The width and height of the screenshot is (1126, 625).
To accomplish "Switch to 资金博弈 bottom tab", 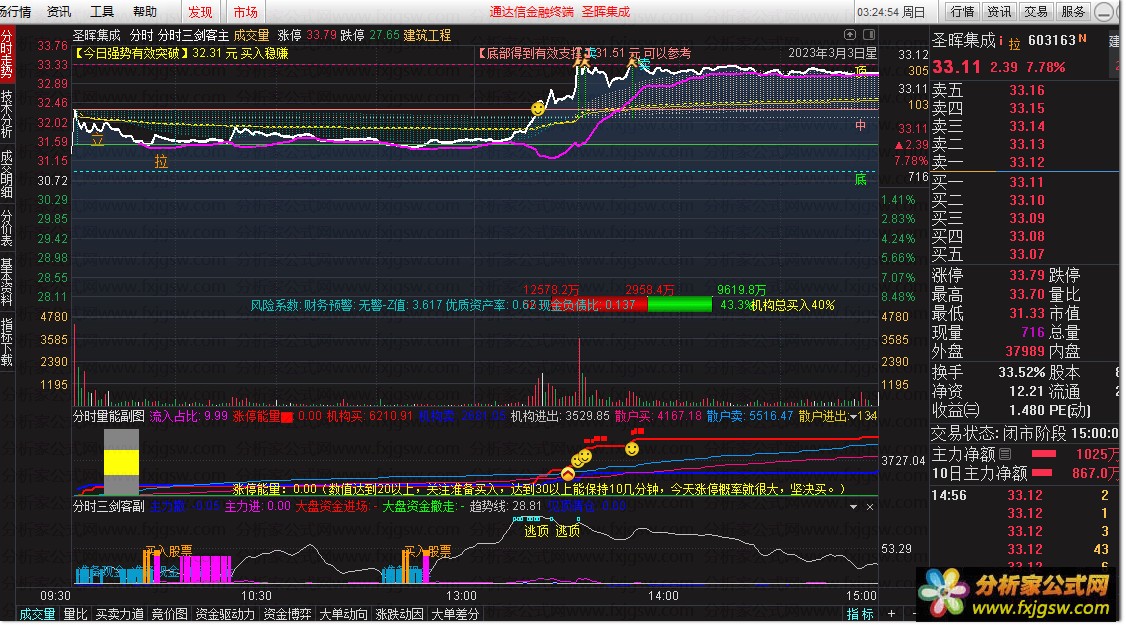I will click(287, 614).
